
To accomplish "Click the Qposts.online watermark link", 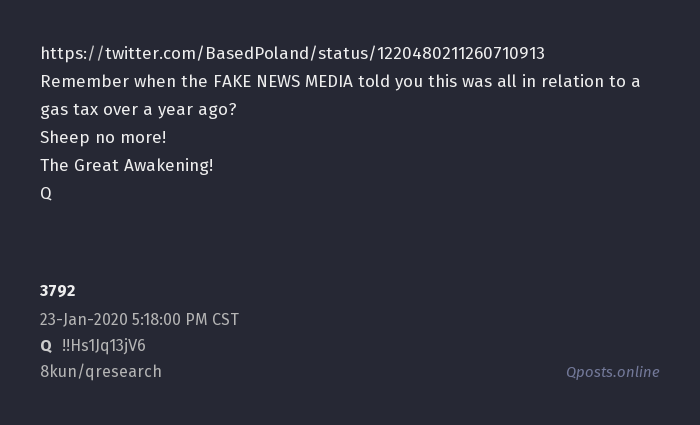I will click(x=612, y=372).
